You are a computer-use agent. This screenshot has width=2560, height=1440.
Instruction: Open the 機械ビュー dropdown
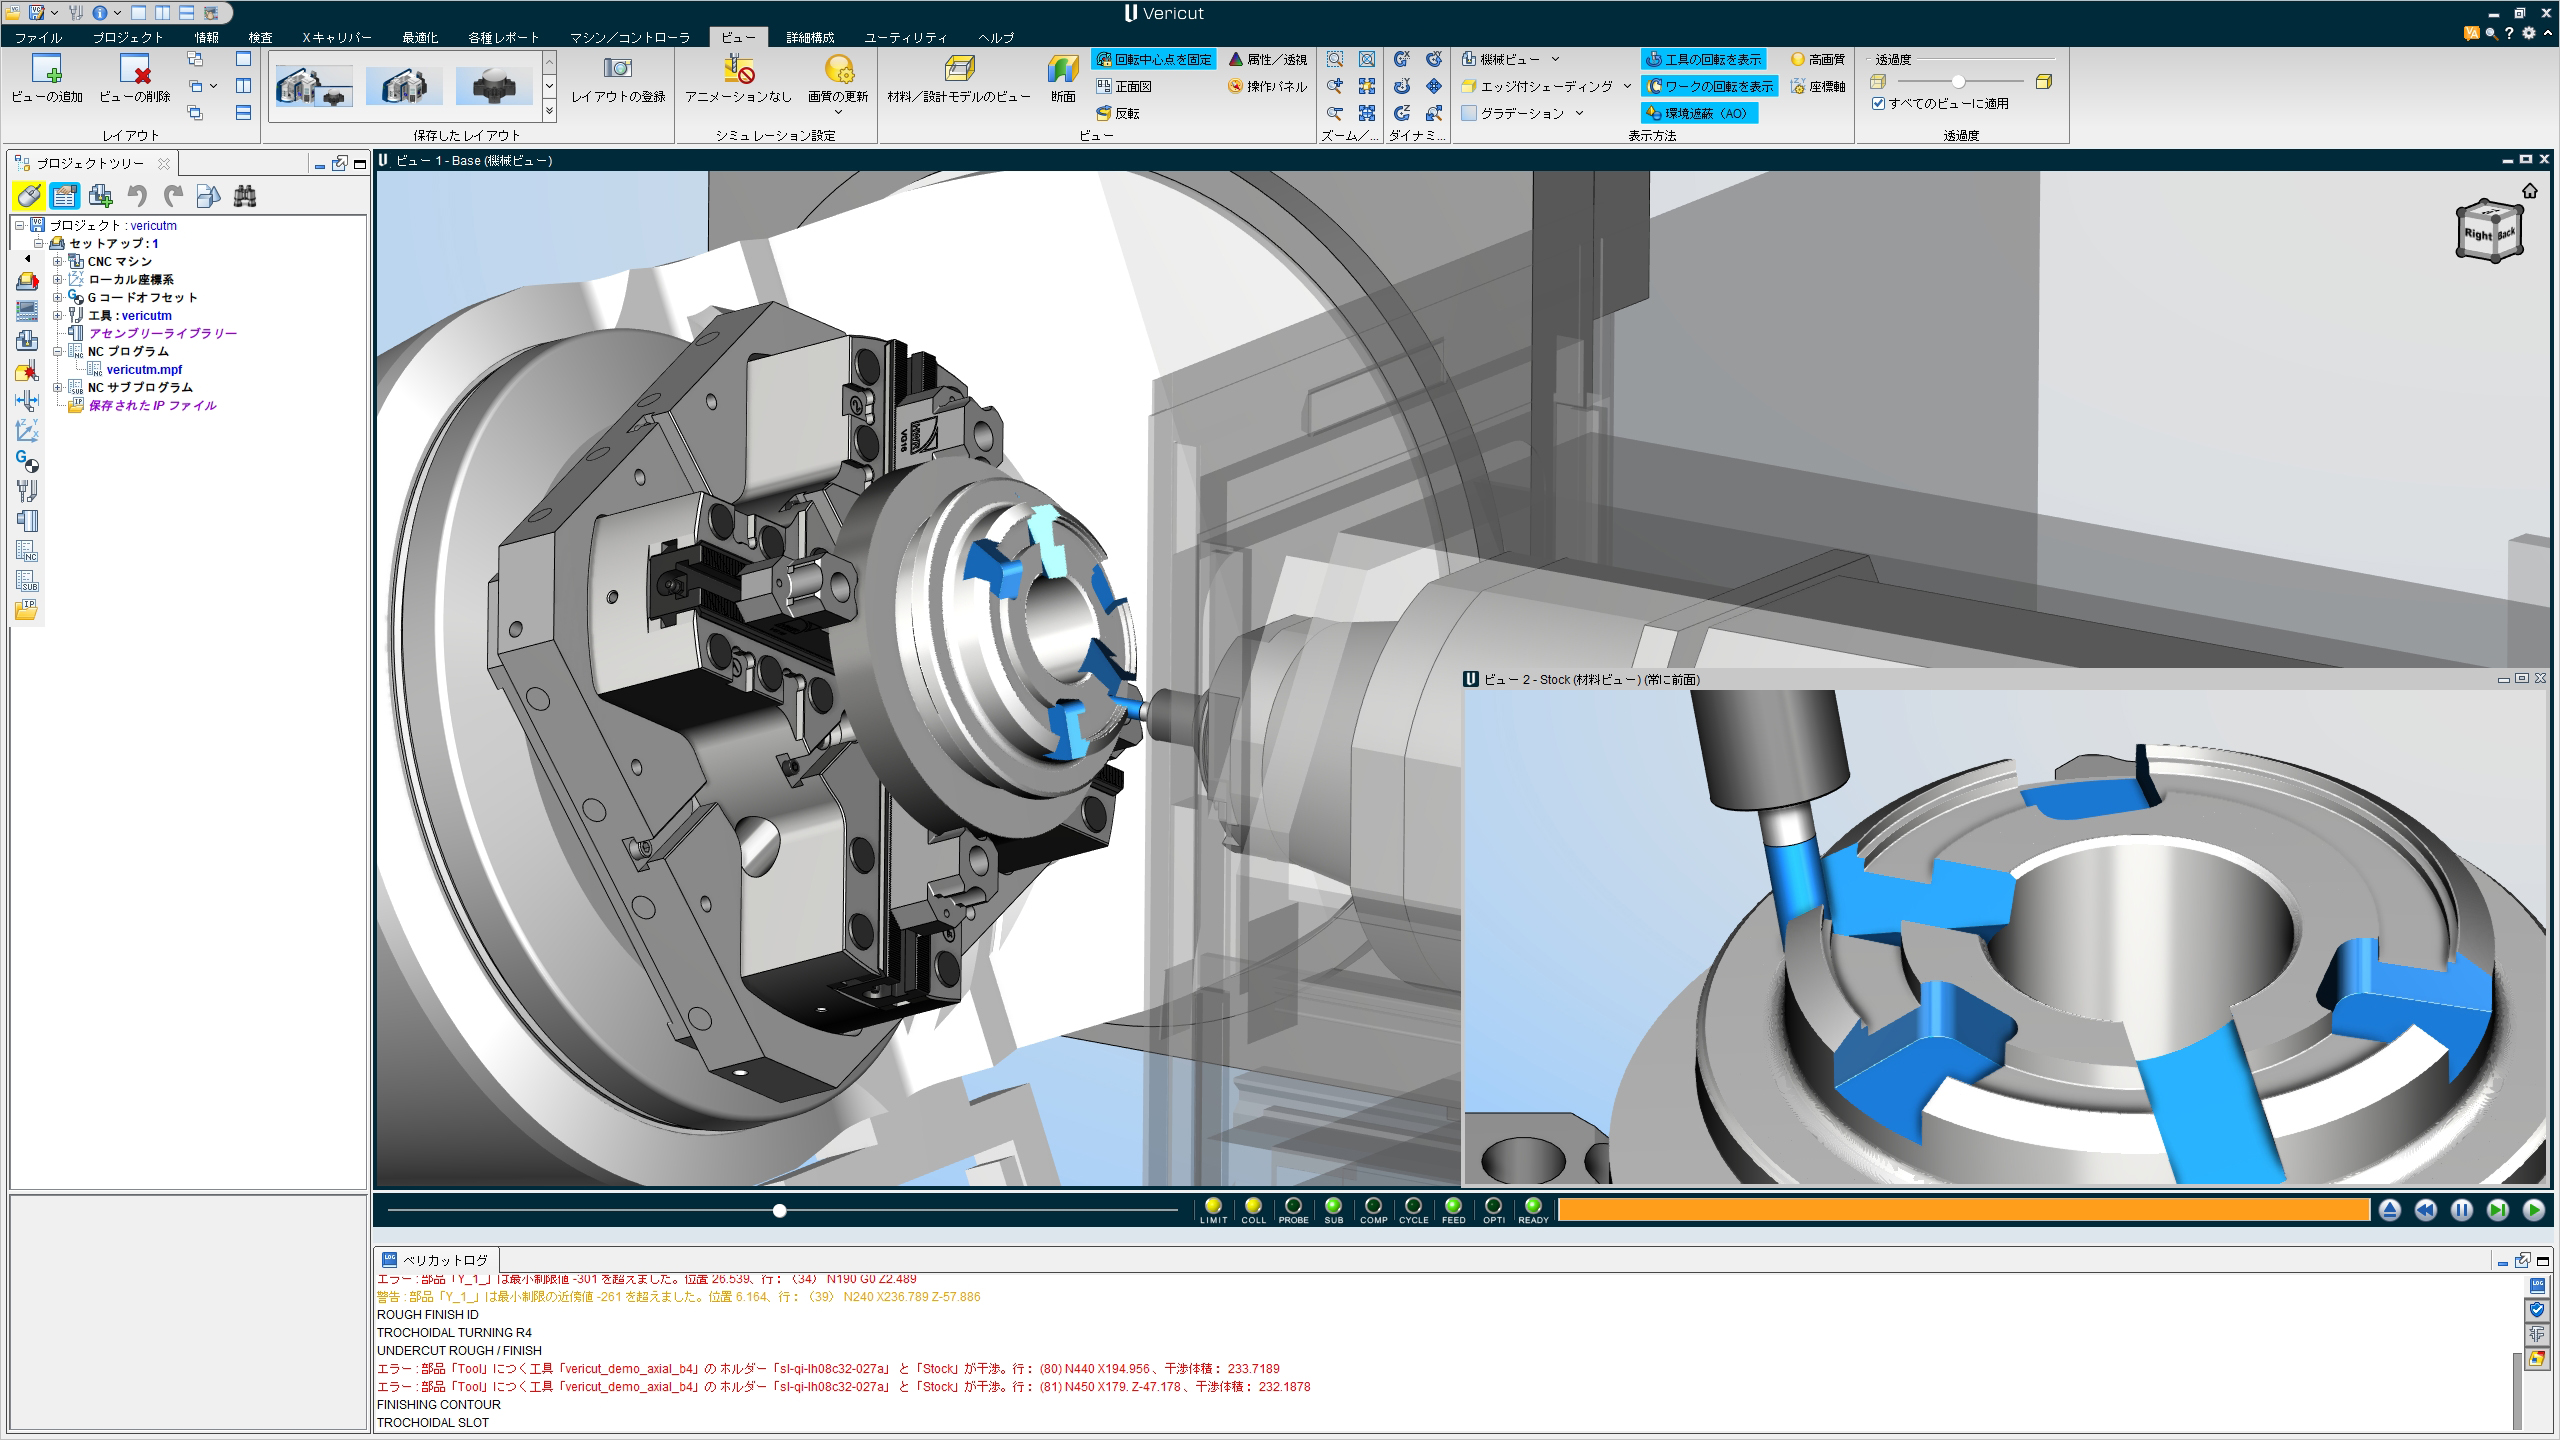[1555, 59]
